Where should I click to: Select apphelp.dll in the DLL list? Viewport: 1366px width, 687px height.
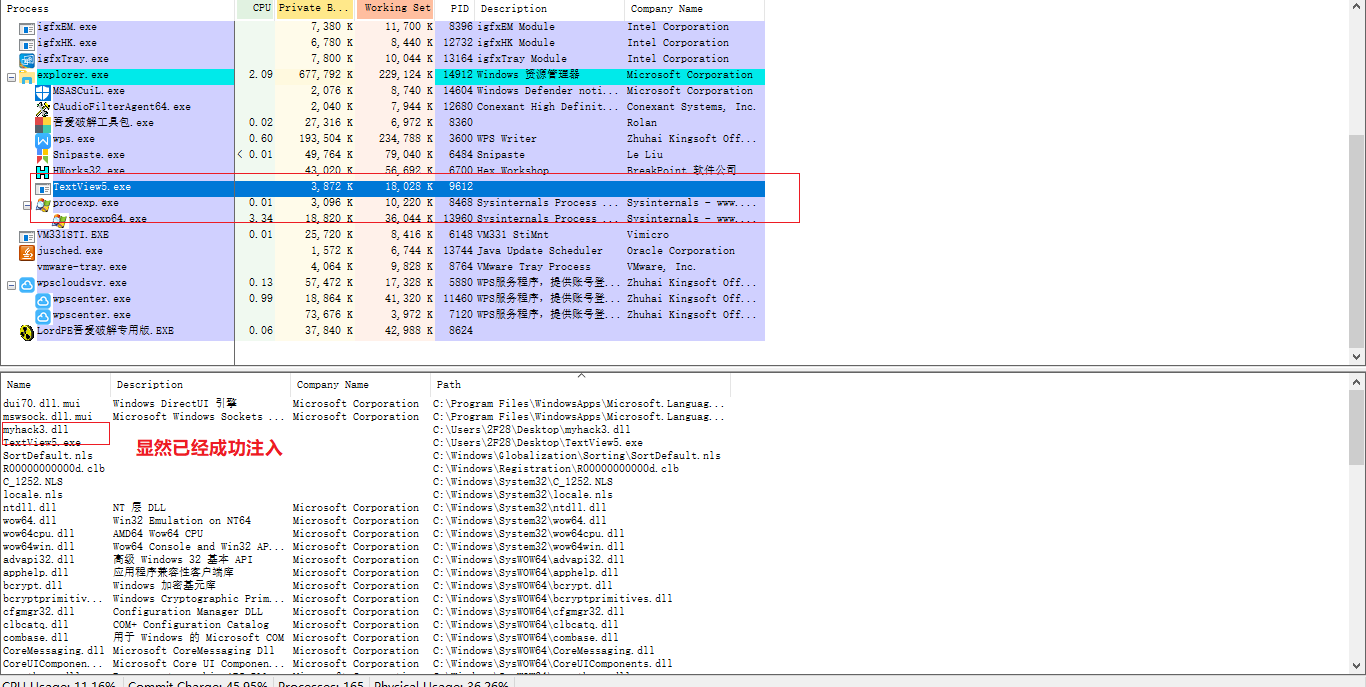pos(36,573)
